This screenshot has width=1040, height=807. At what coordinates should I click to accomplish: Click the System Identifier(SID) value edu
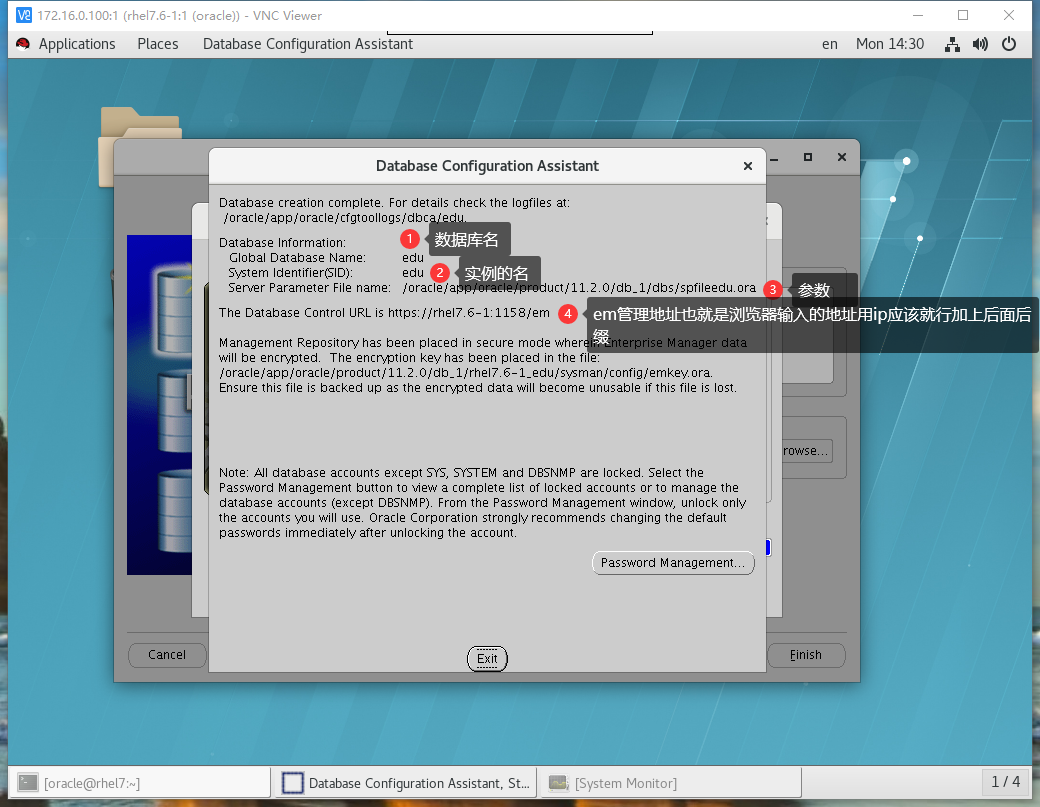413,273
